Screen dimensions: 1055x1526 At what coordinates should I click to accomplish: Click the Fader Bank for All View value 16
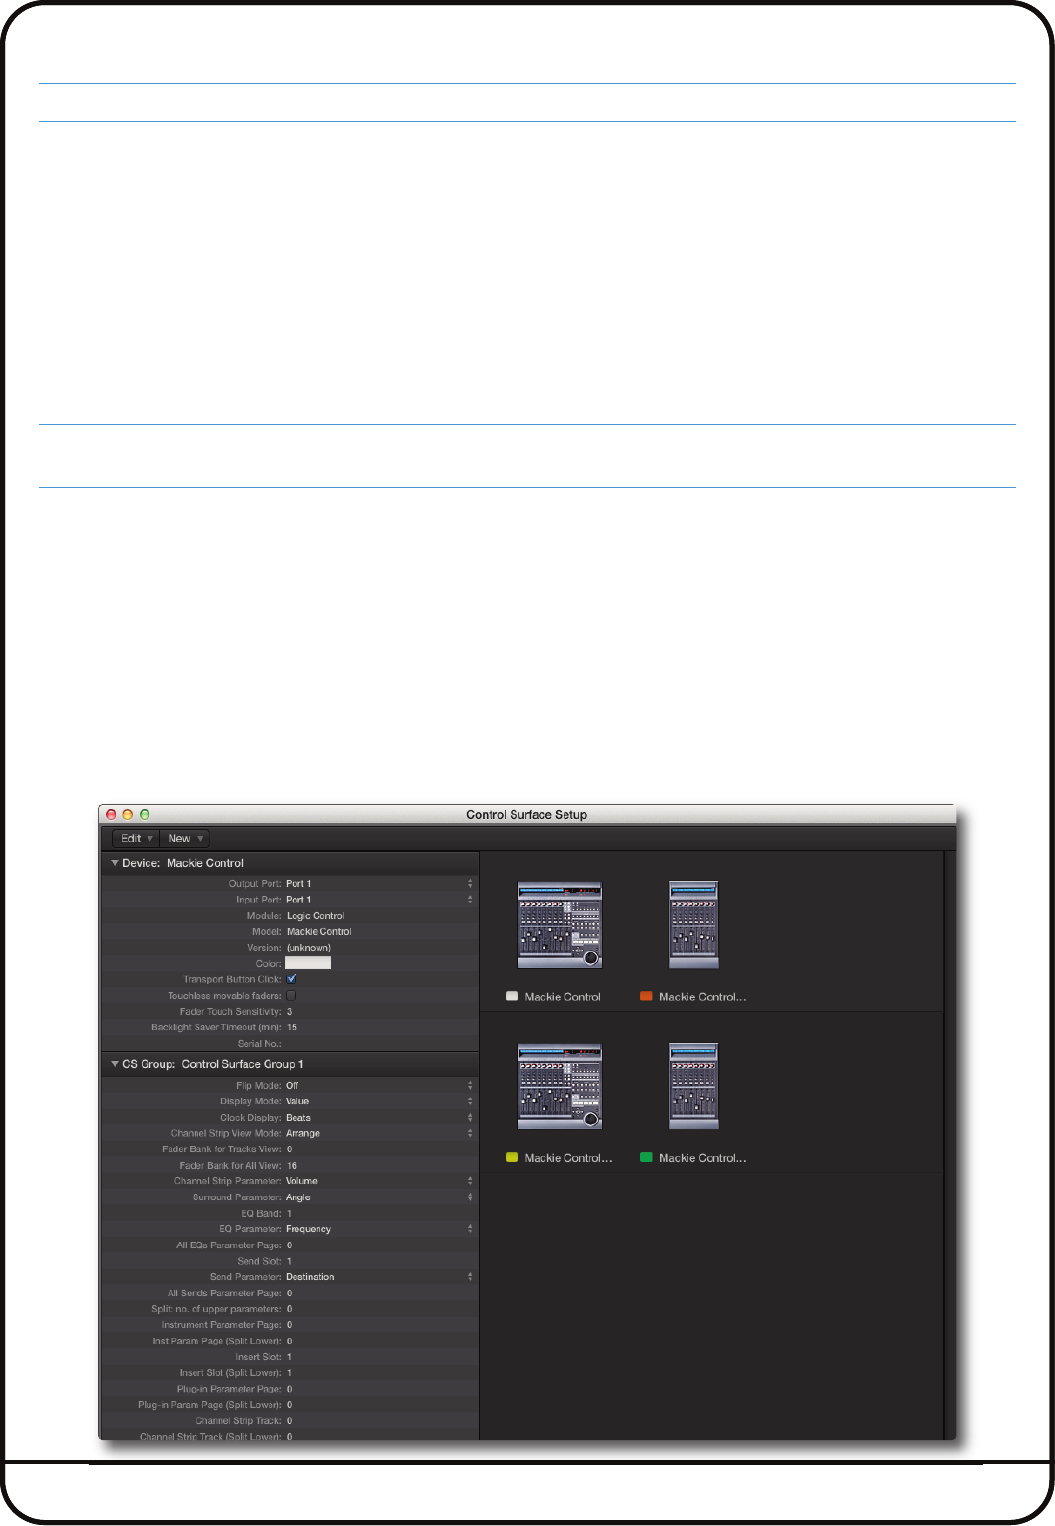click(x=292, y=1166)
